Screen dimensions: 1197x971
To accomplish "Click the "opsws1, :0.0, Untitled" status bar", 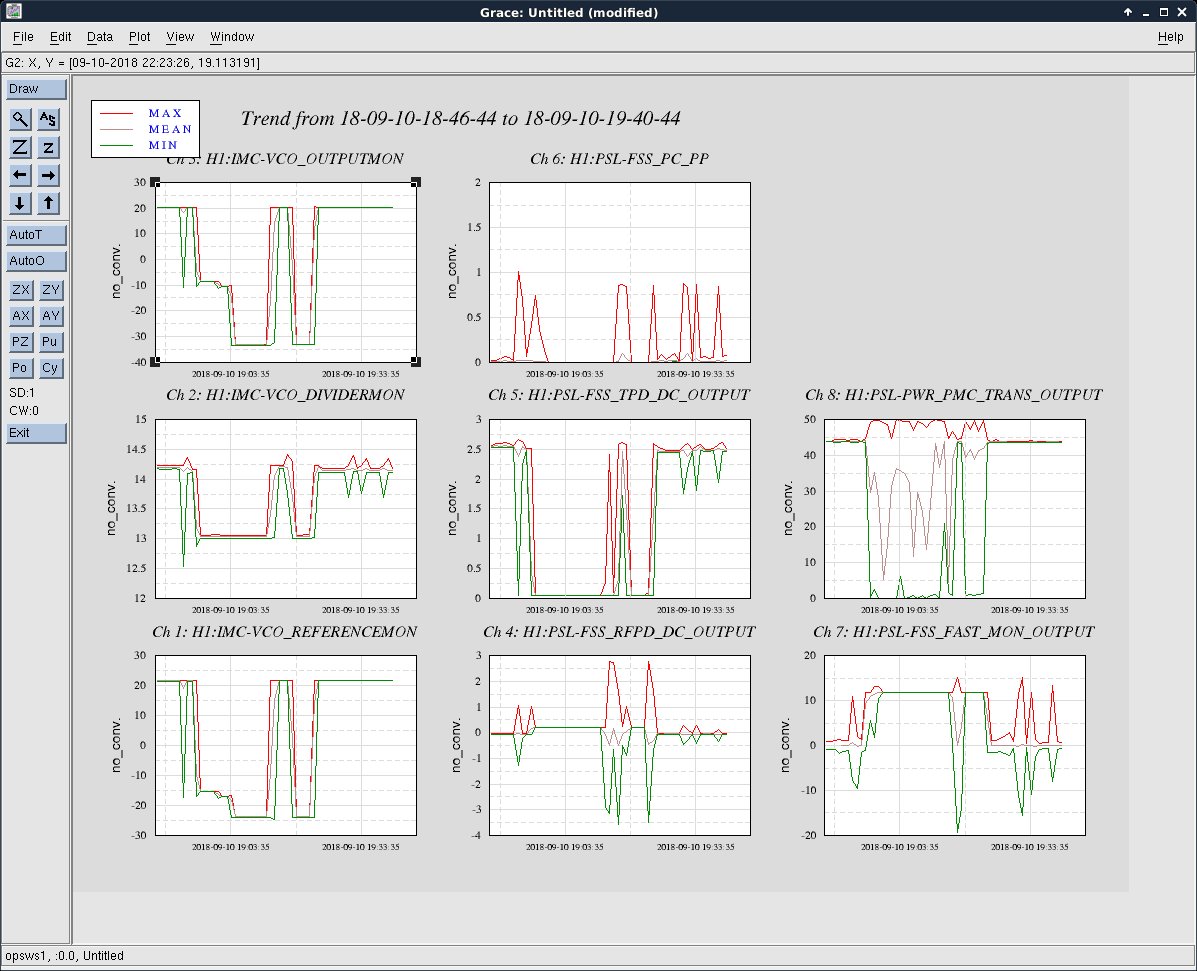I will 598,955.
